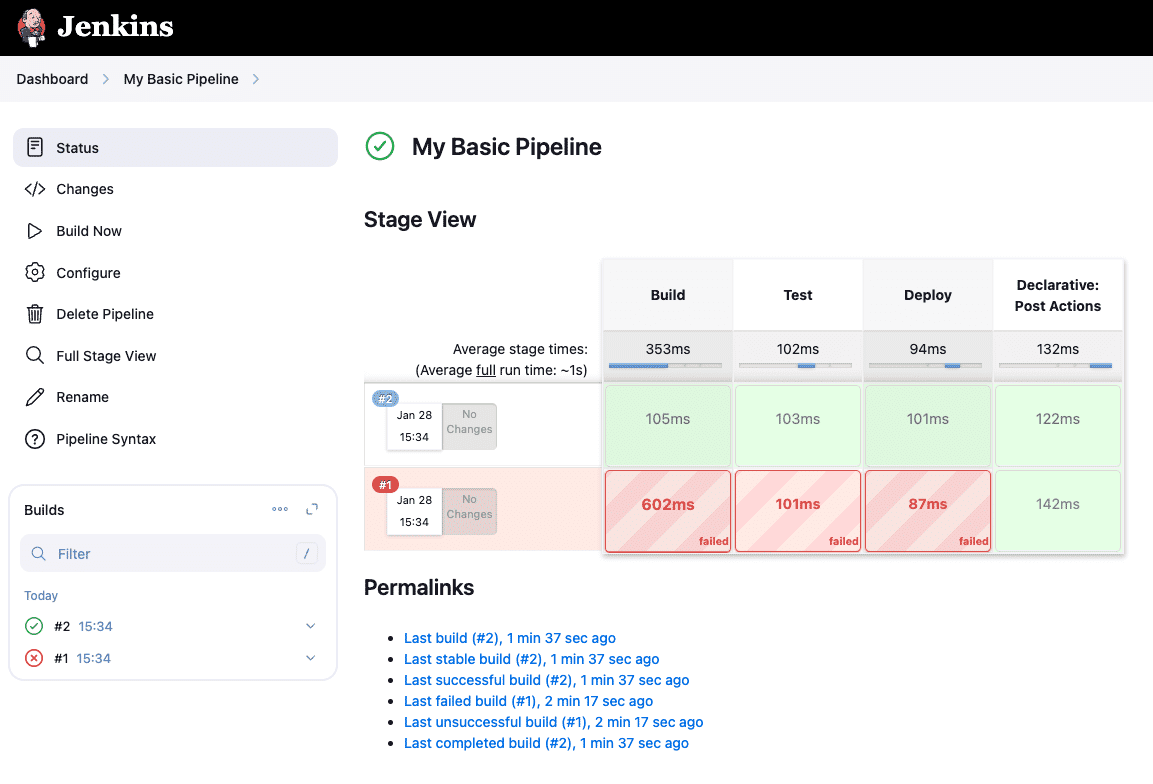Click the slash shortcut badge in Filter

click(307, 553)
